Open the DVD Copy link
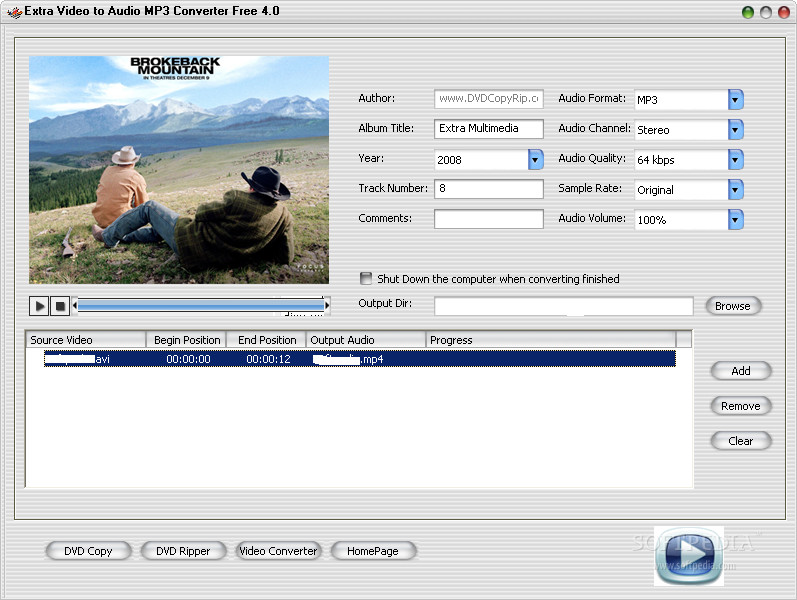 88,551
